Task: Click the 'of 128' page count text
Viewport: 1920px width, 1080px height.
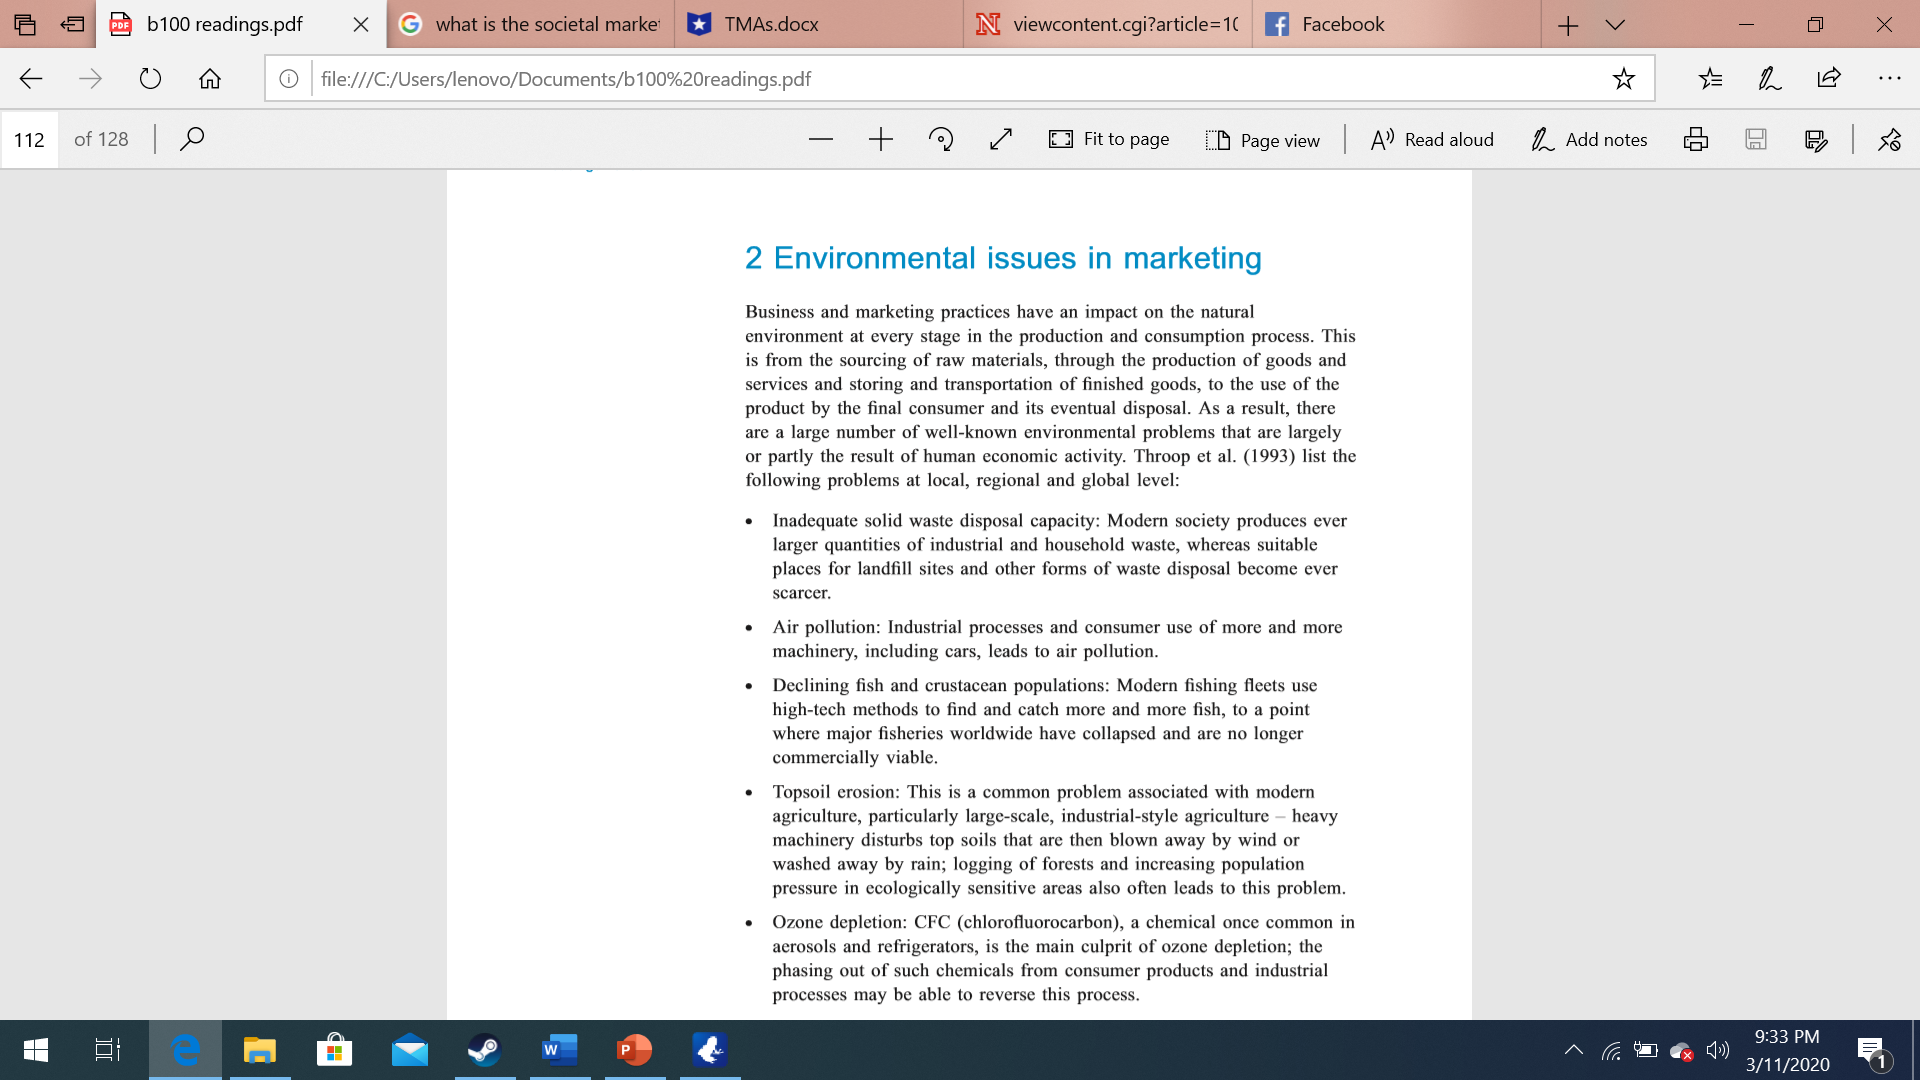Action: (x=101, y=139)
